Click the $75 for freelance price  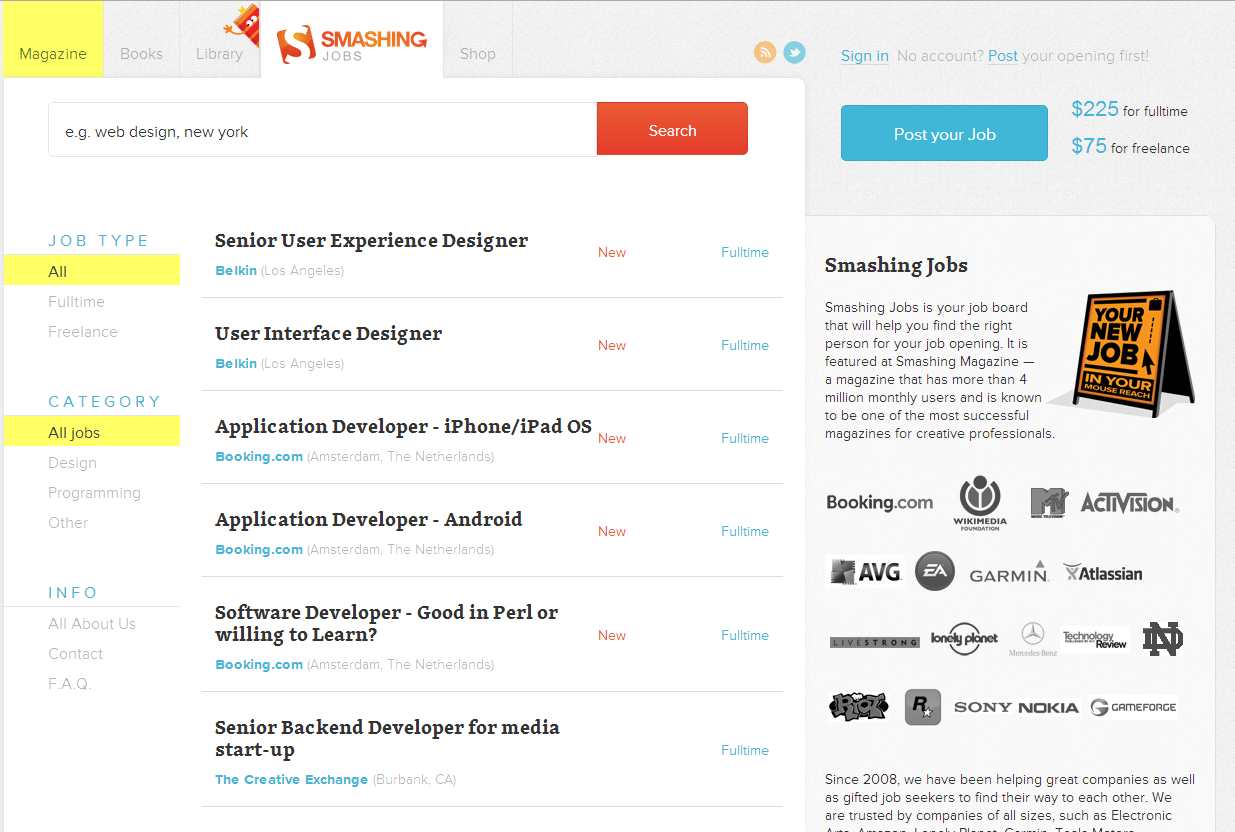tap(1130, 146)
